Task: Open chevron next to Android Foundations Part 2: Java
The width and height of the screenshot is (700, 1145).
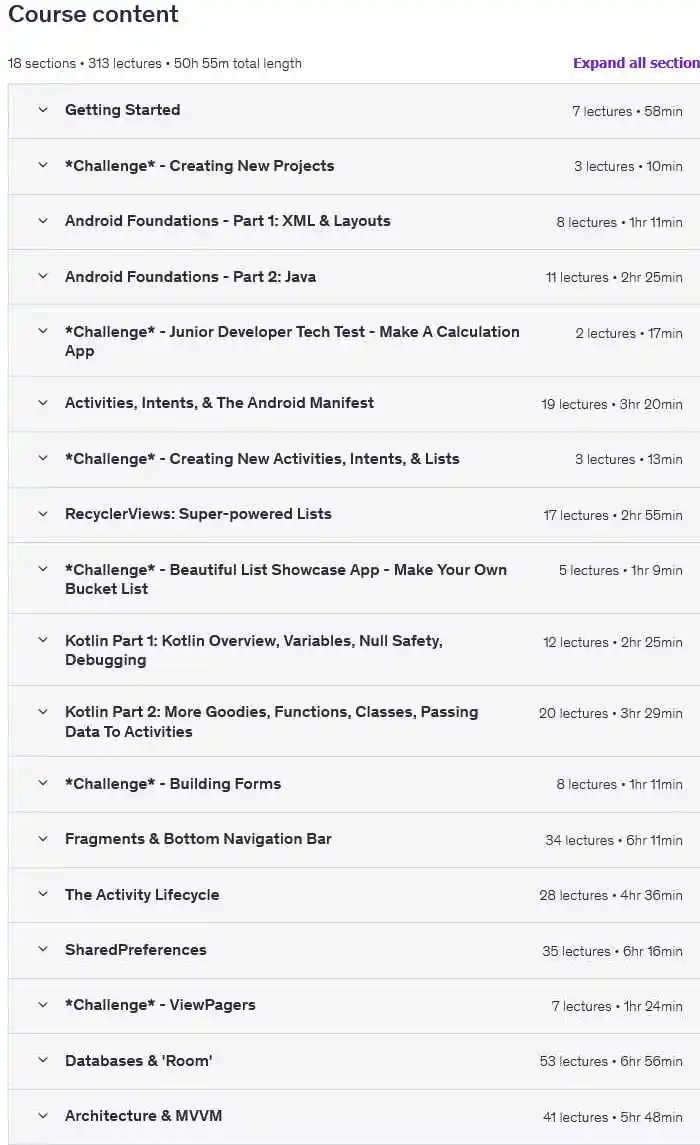Action: (43, 277)
